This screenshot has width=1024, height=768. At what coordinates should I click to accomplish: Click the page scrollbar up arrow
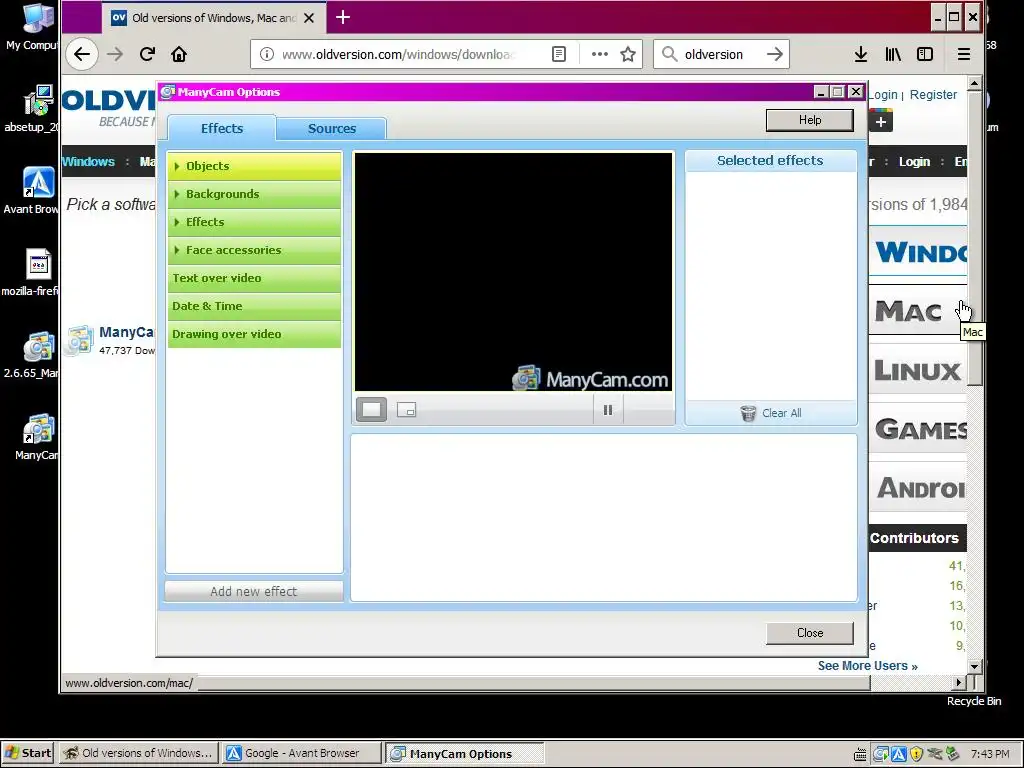[974, 83]
